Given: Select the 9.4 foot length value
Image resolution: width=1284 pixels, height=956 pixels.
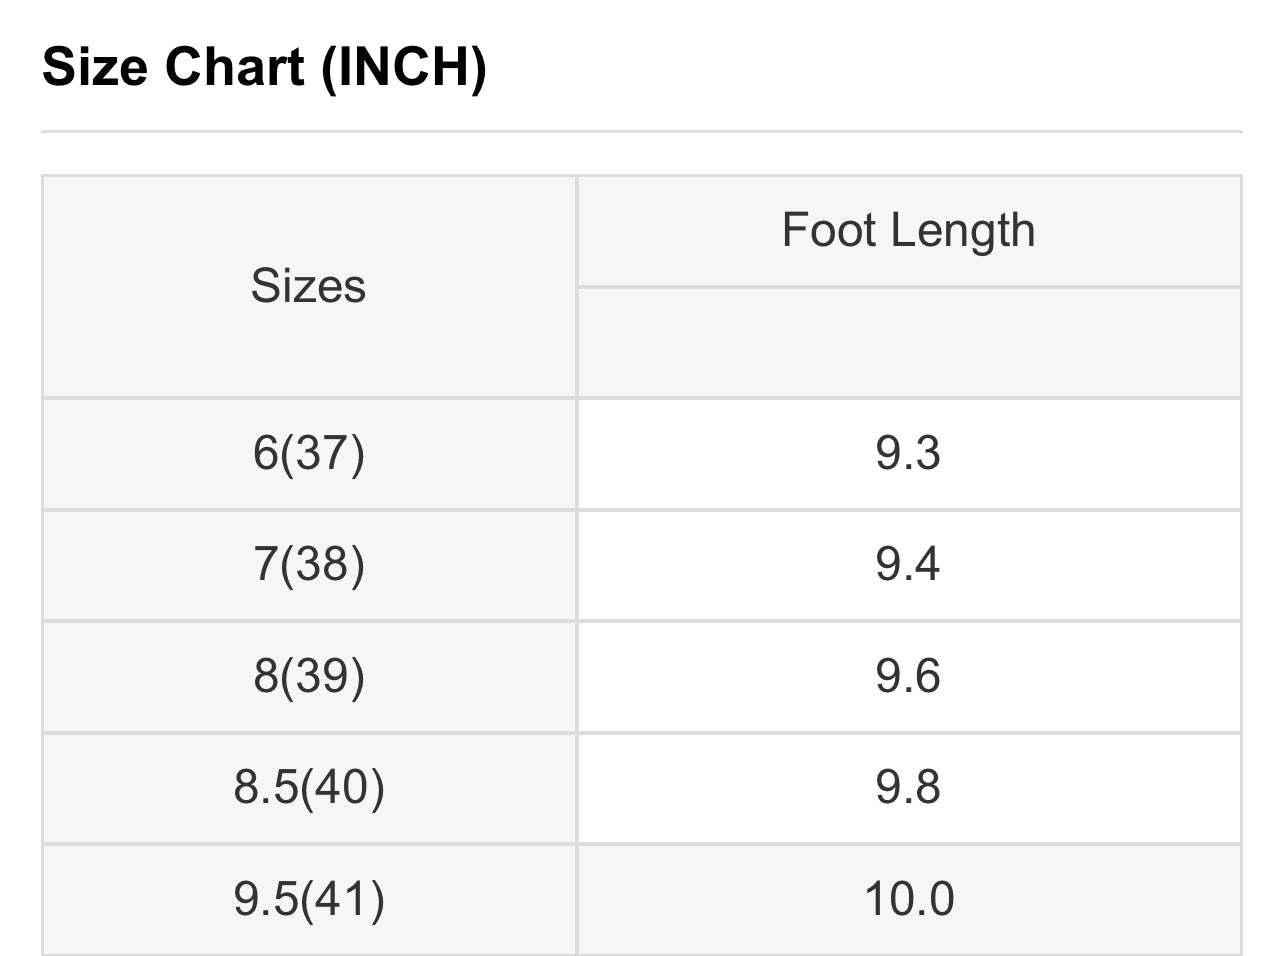Looking at the screenshot, I should (x=908, y=564).
